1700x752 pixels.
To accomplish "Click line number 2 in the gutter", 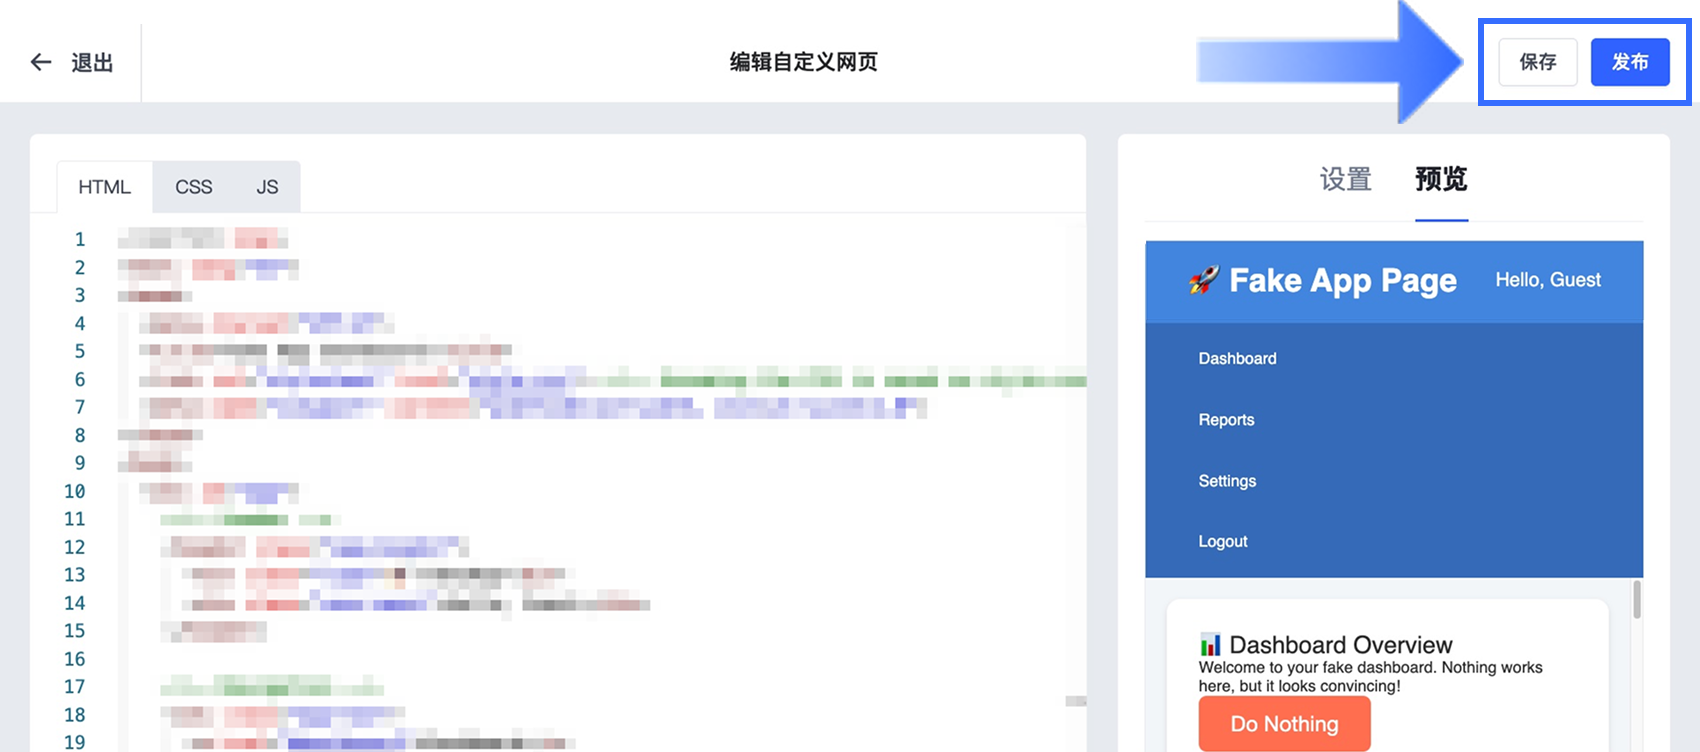I will click(x=80, y=267).
